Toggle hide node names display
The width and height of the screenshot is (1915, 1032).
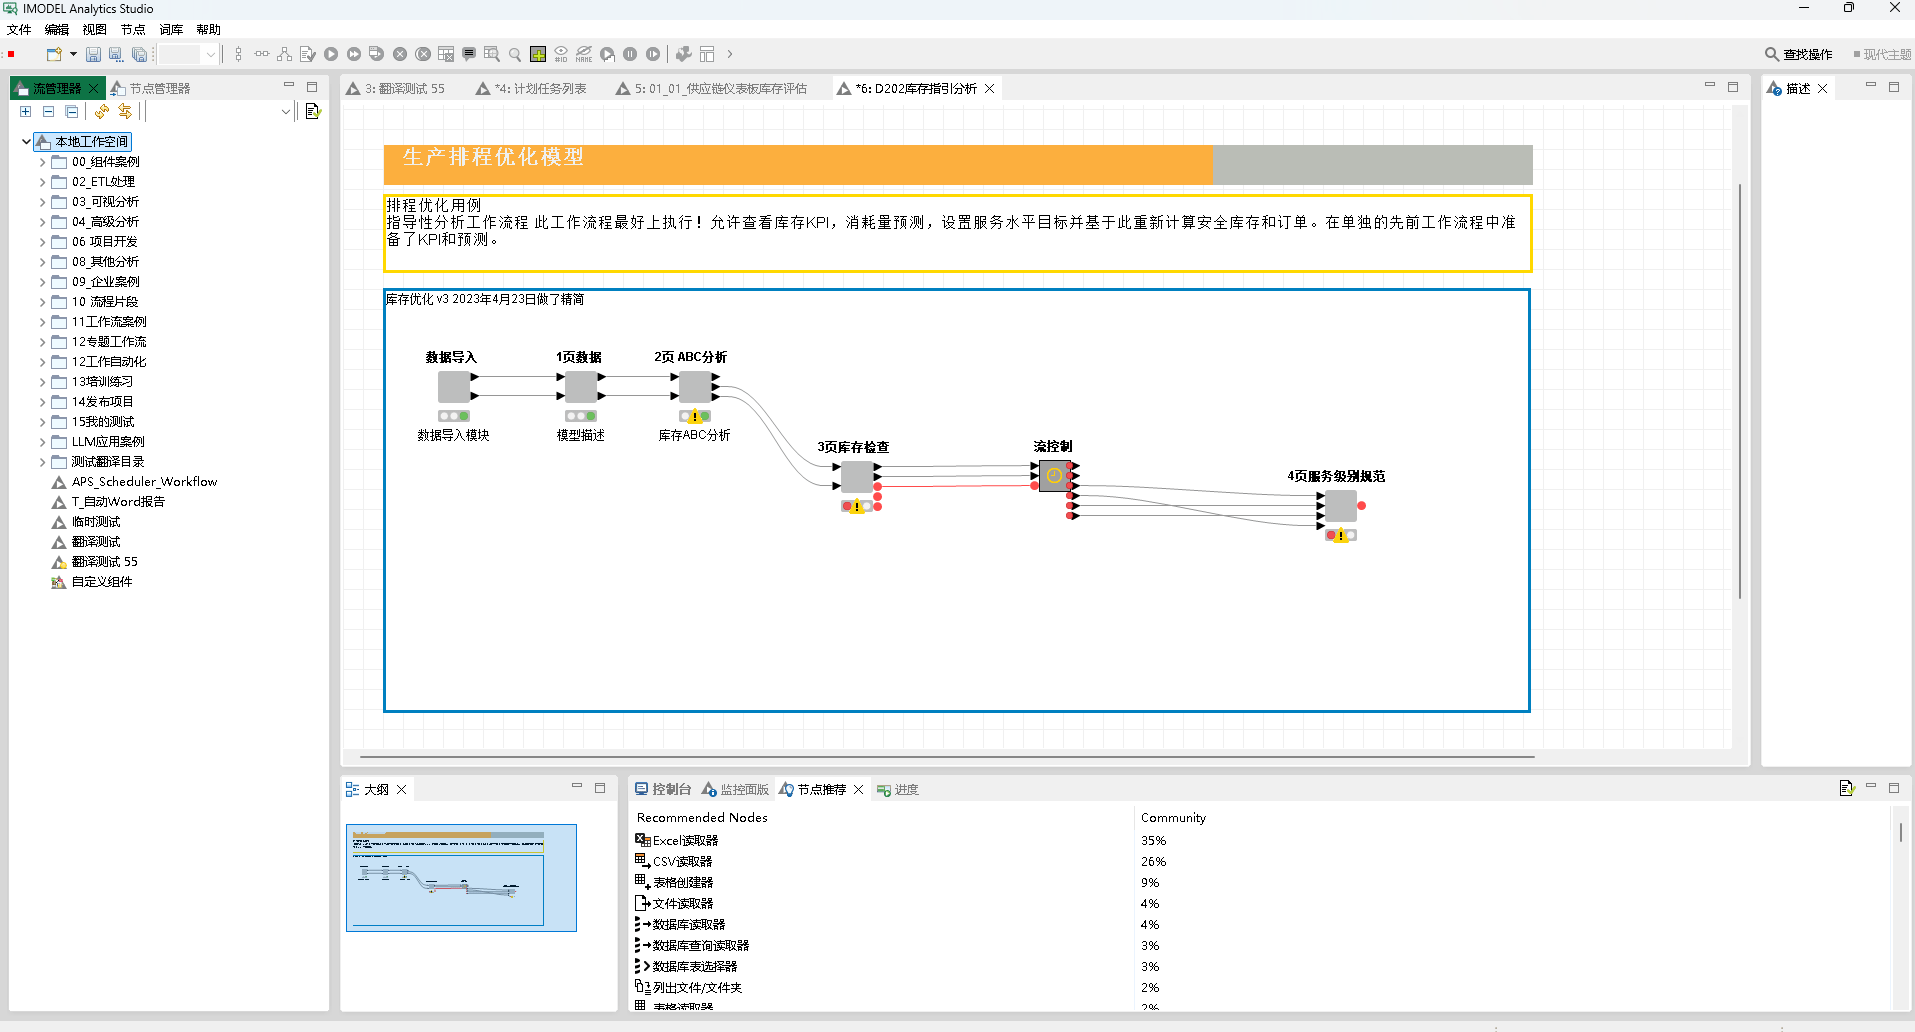584,54
